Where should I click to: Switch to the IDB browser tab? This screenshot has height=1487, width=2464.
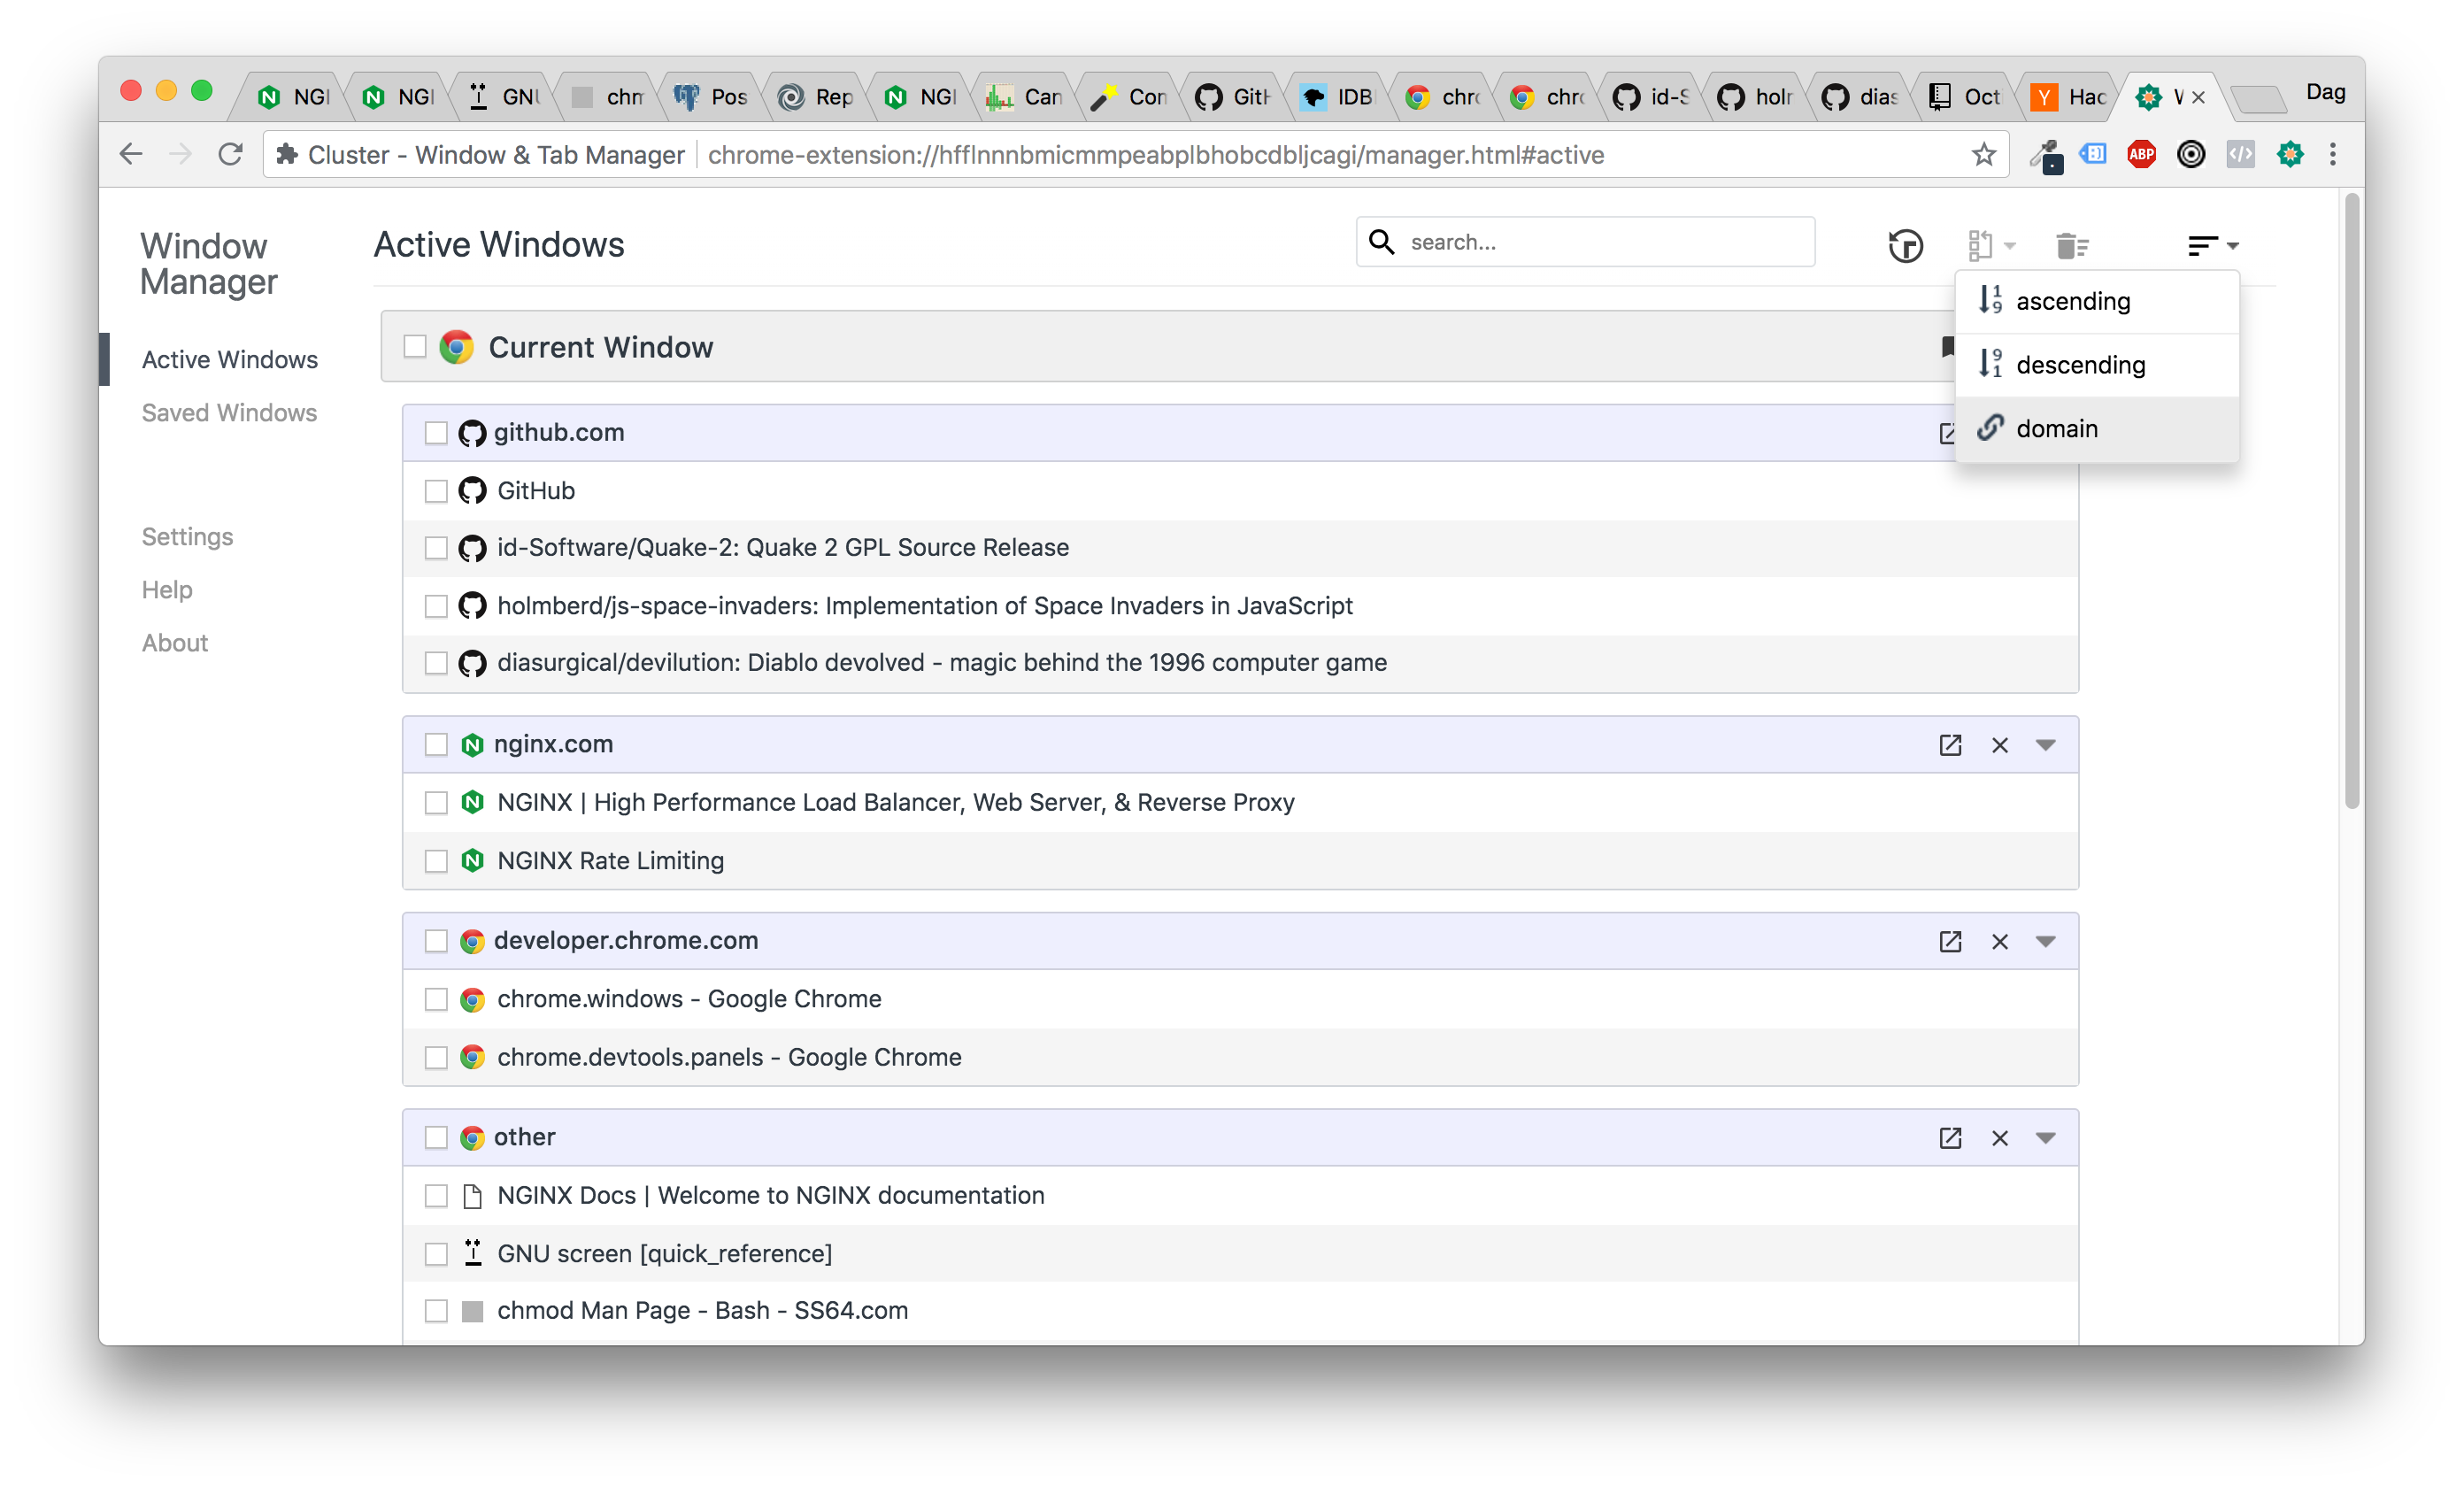(1337, 96)
